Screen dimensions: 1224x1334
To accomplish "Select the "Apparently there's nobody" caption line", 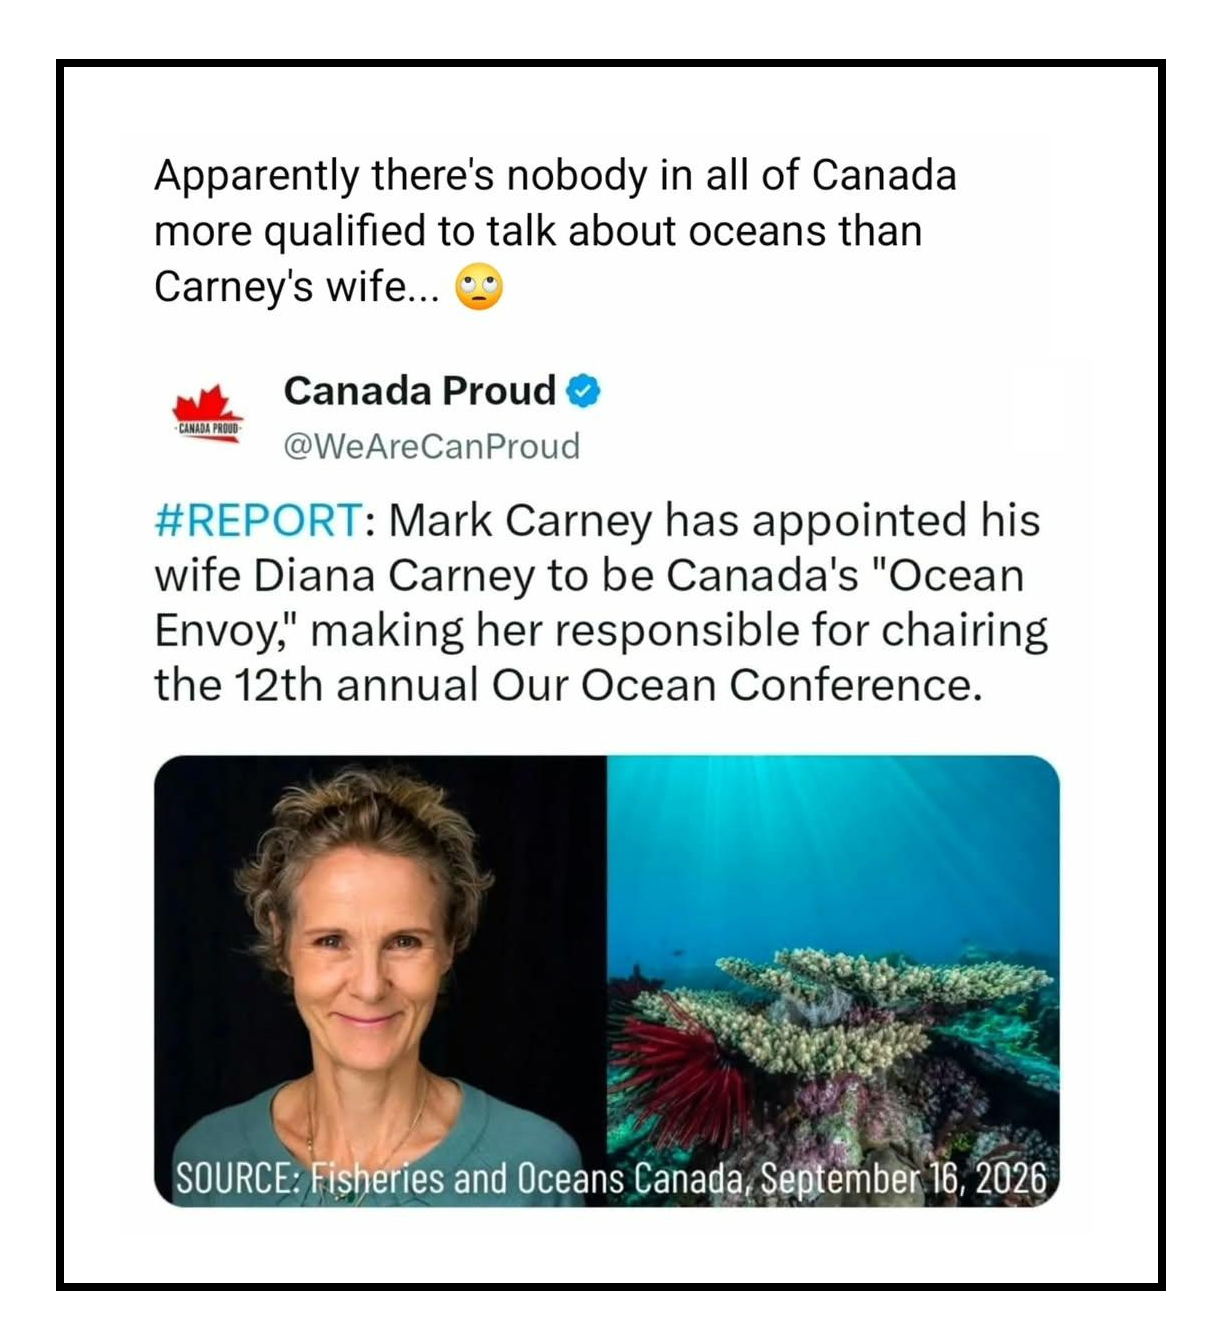I will pos(555,176).
